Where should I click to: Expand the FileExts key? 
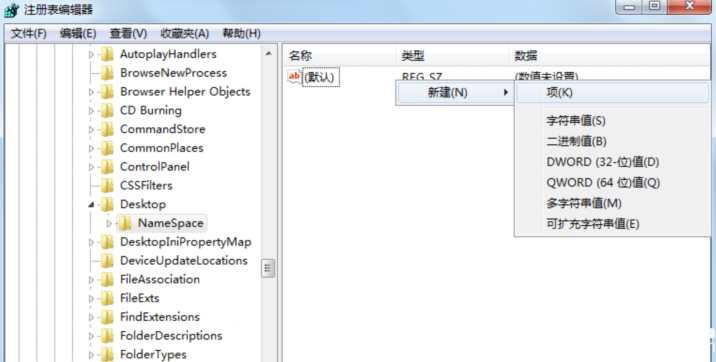tap(91, 299)
